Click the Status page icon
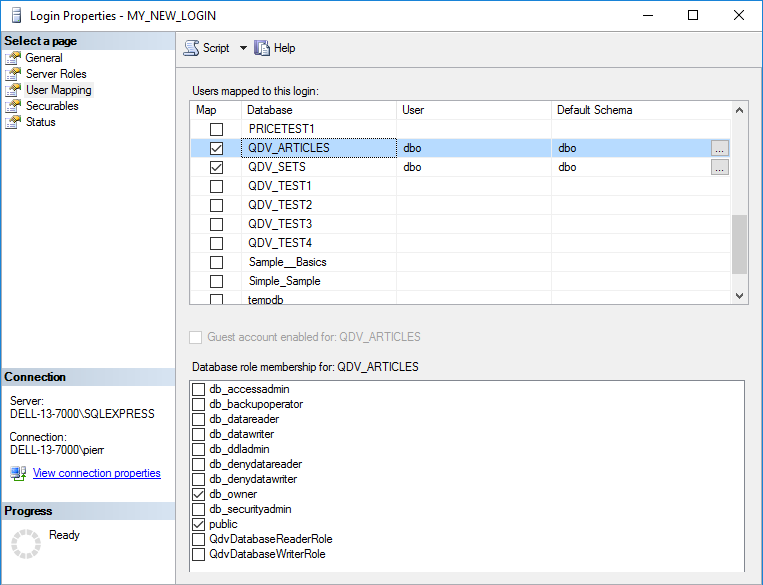Image resolution: width=763 pixels, height=585 pixels. [13, 122]
